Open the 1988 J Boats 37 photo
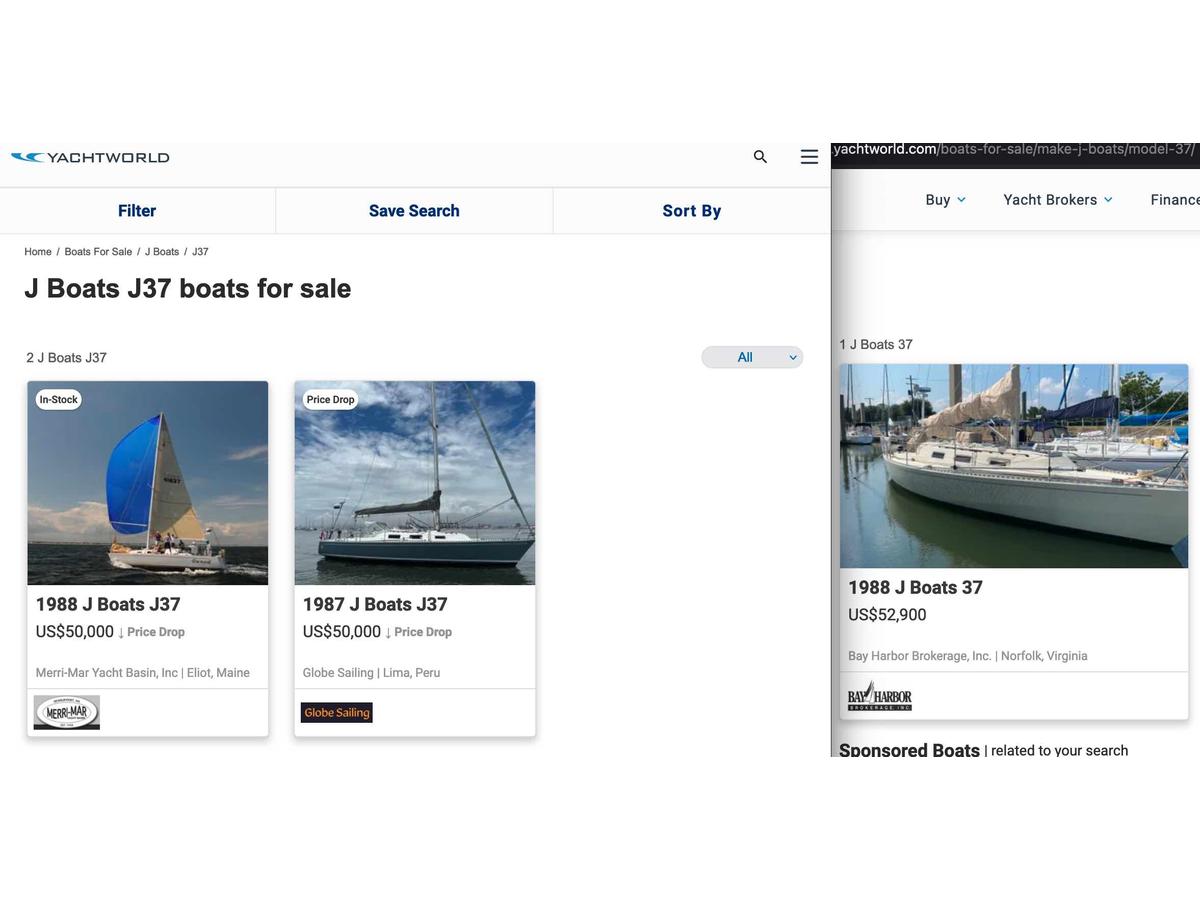This screenshot has height=900, width=1200. (1014, 466)
